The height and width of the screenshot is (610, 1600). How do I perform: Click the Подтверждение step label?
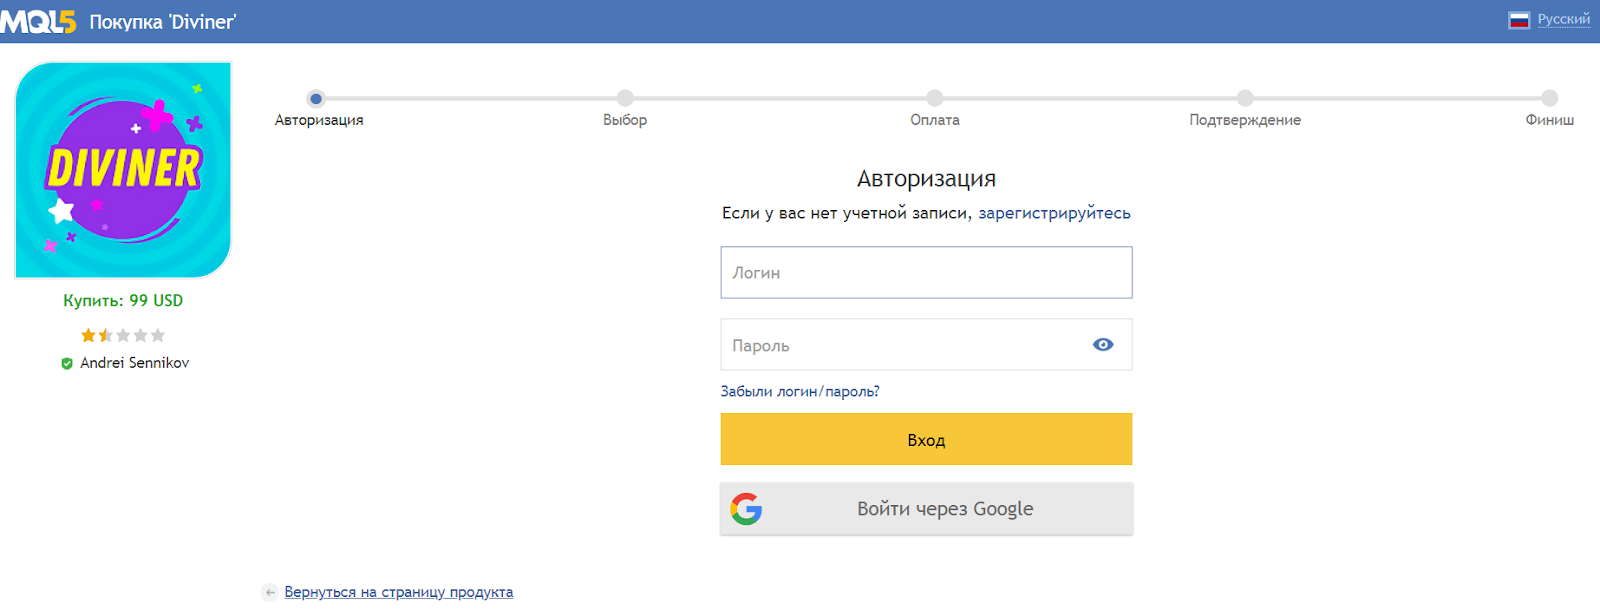pos(1245,120)
